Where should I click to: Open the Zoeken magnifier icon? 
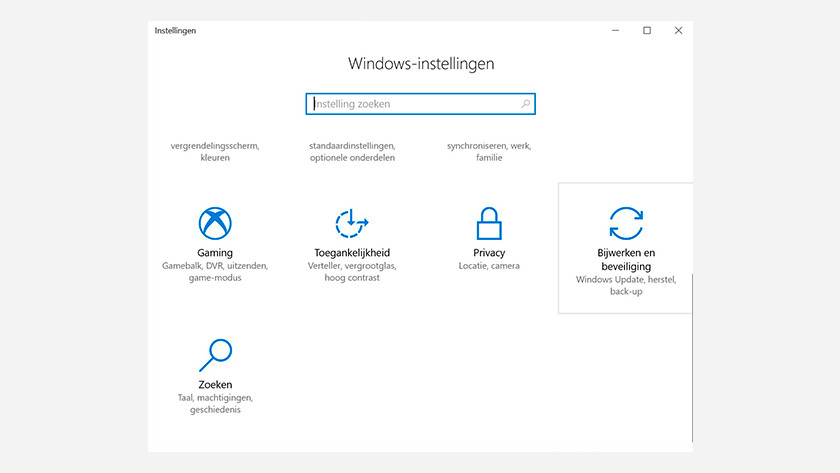coord(215,355)
